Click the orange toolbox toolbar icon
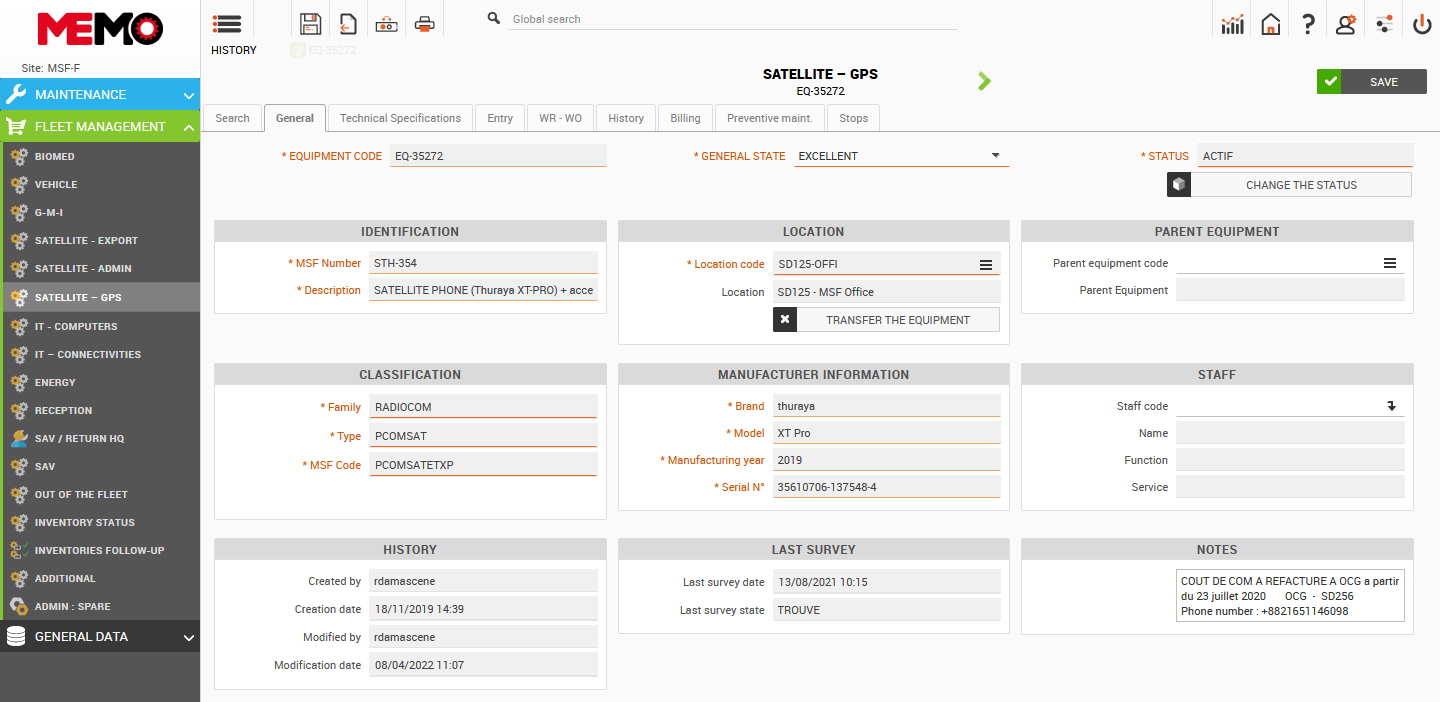The height and width of the screenshot is (702, 1440). tap(386, 25)
